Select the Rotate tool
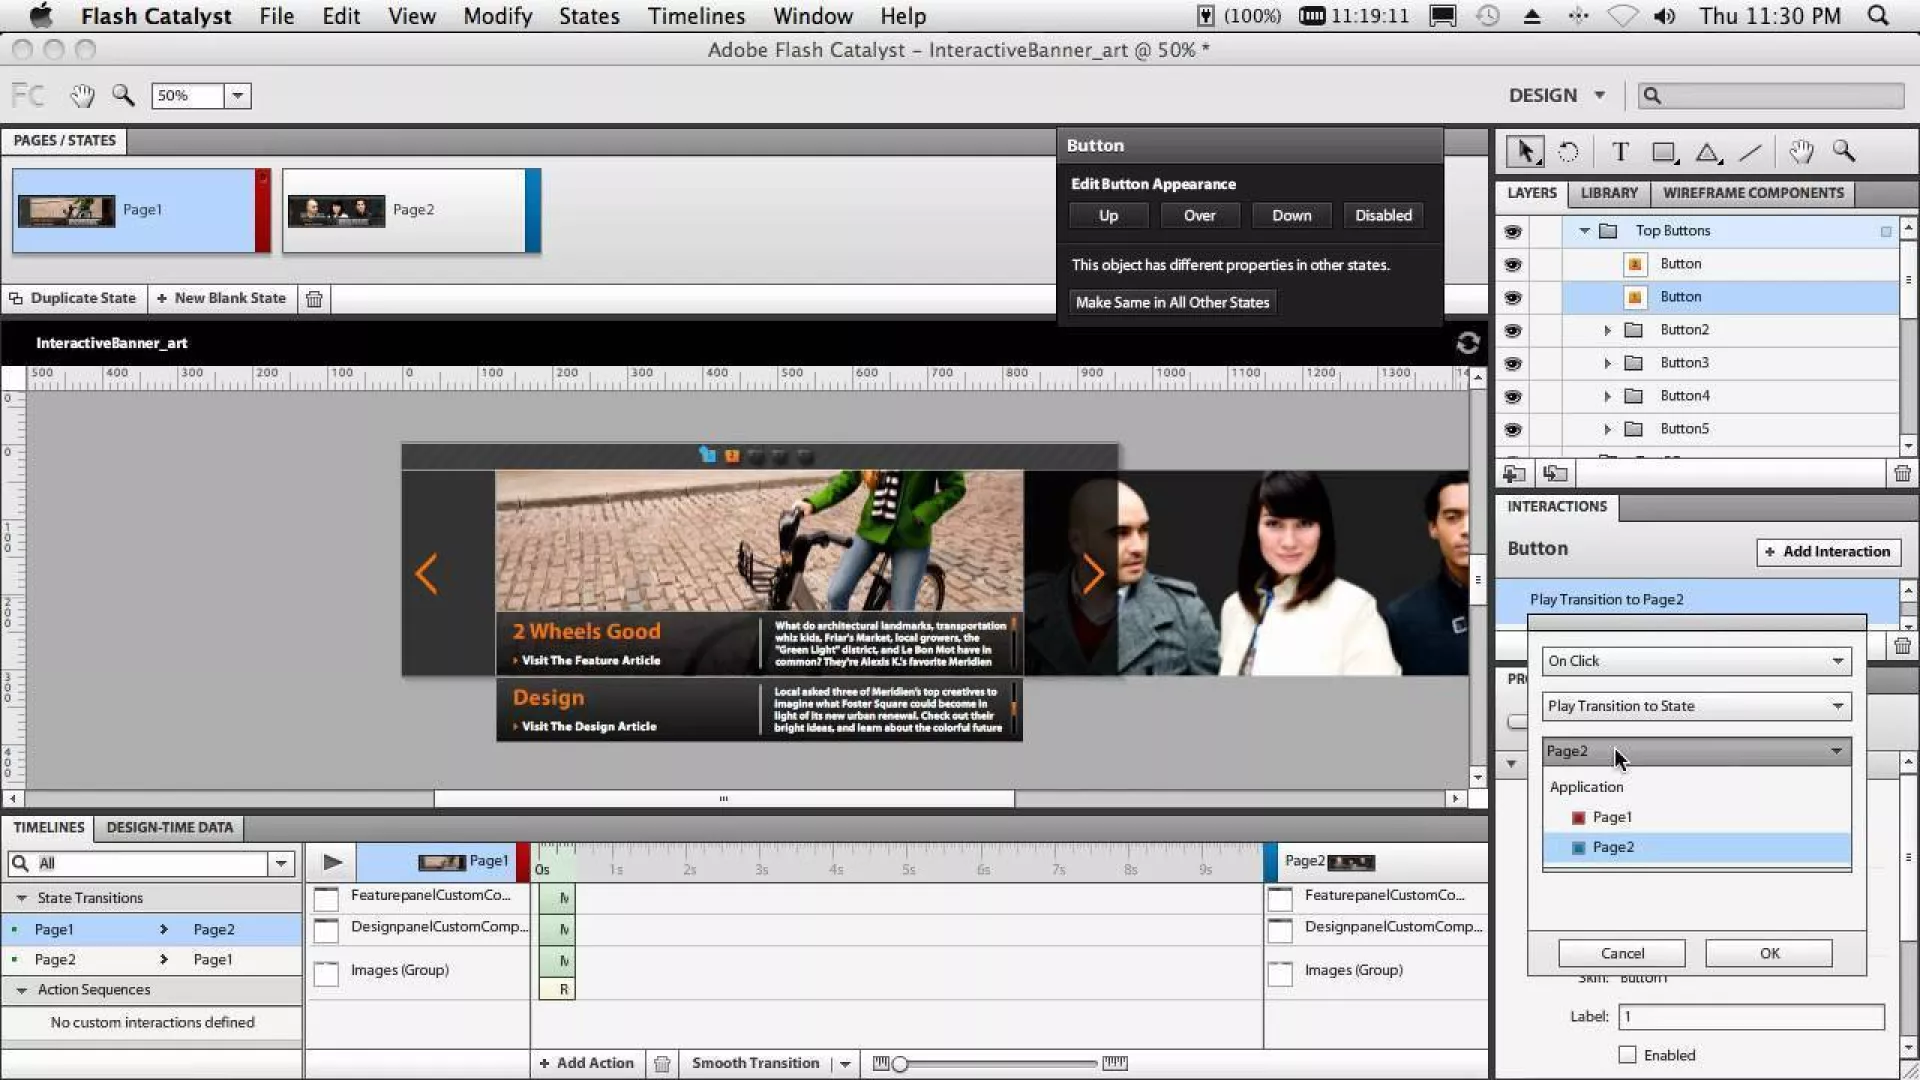Viewport: 1920px width, 1080px height. tap(1568, 152)
